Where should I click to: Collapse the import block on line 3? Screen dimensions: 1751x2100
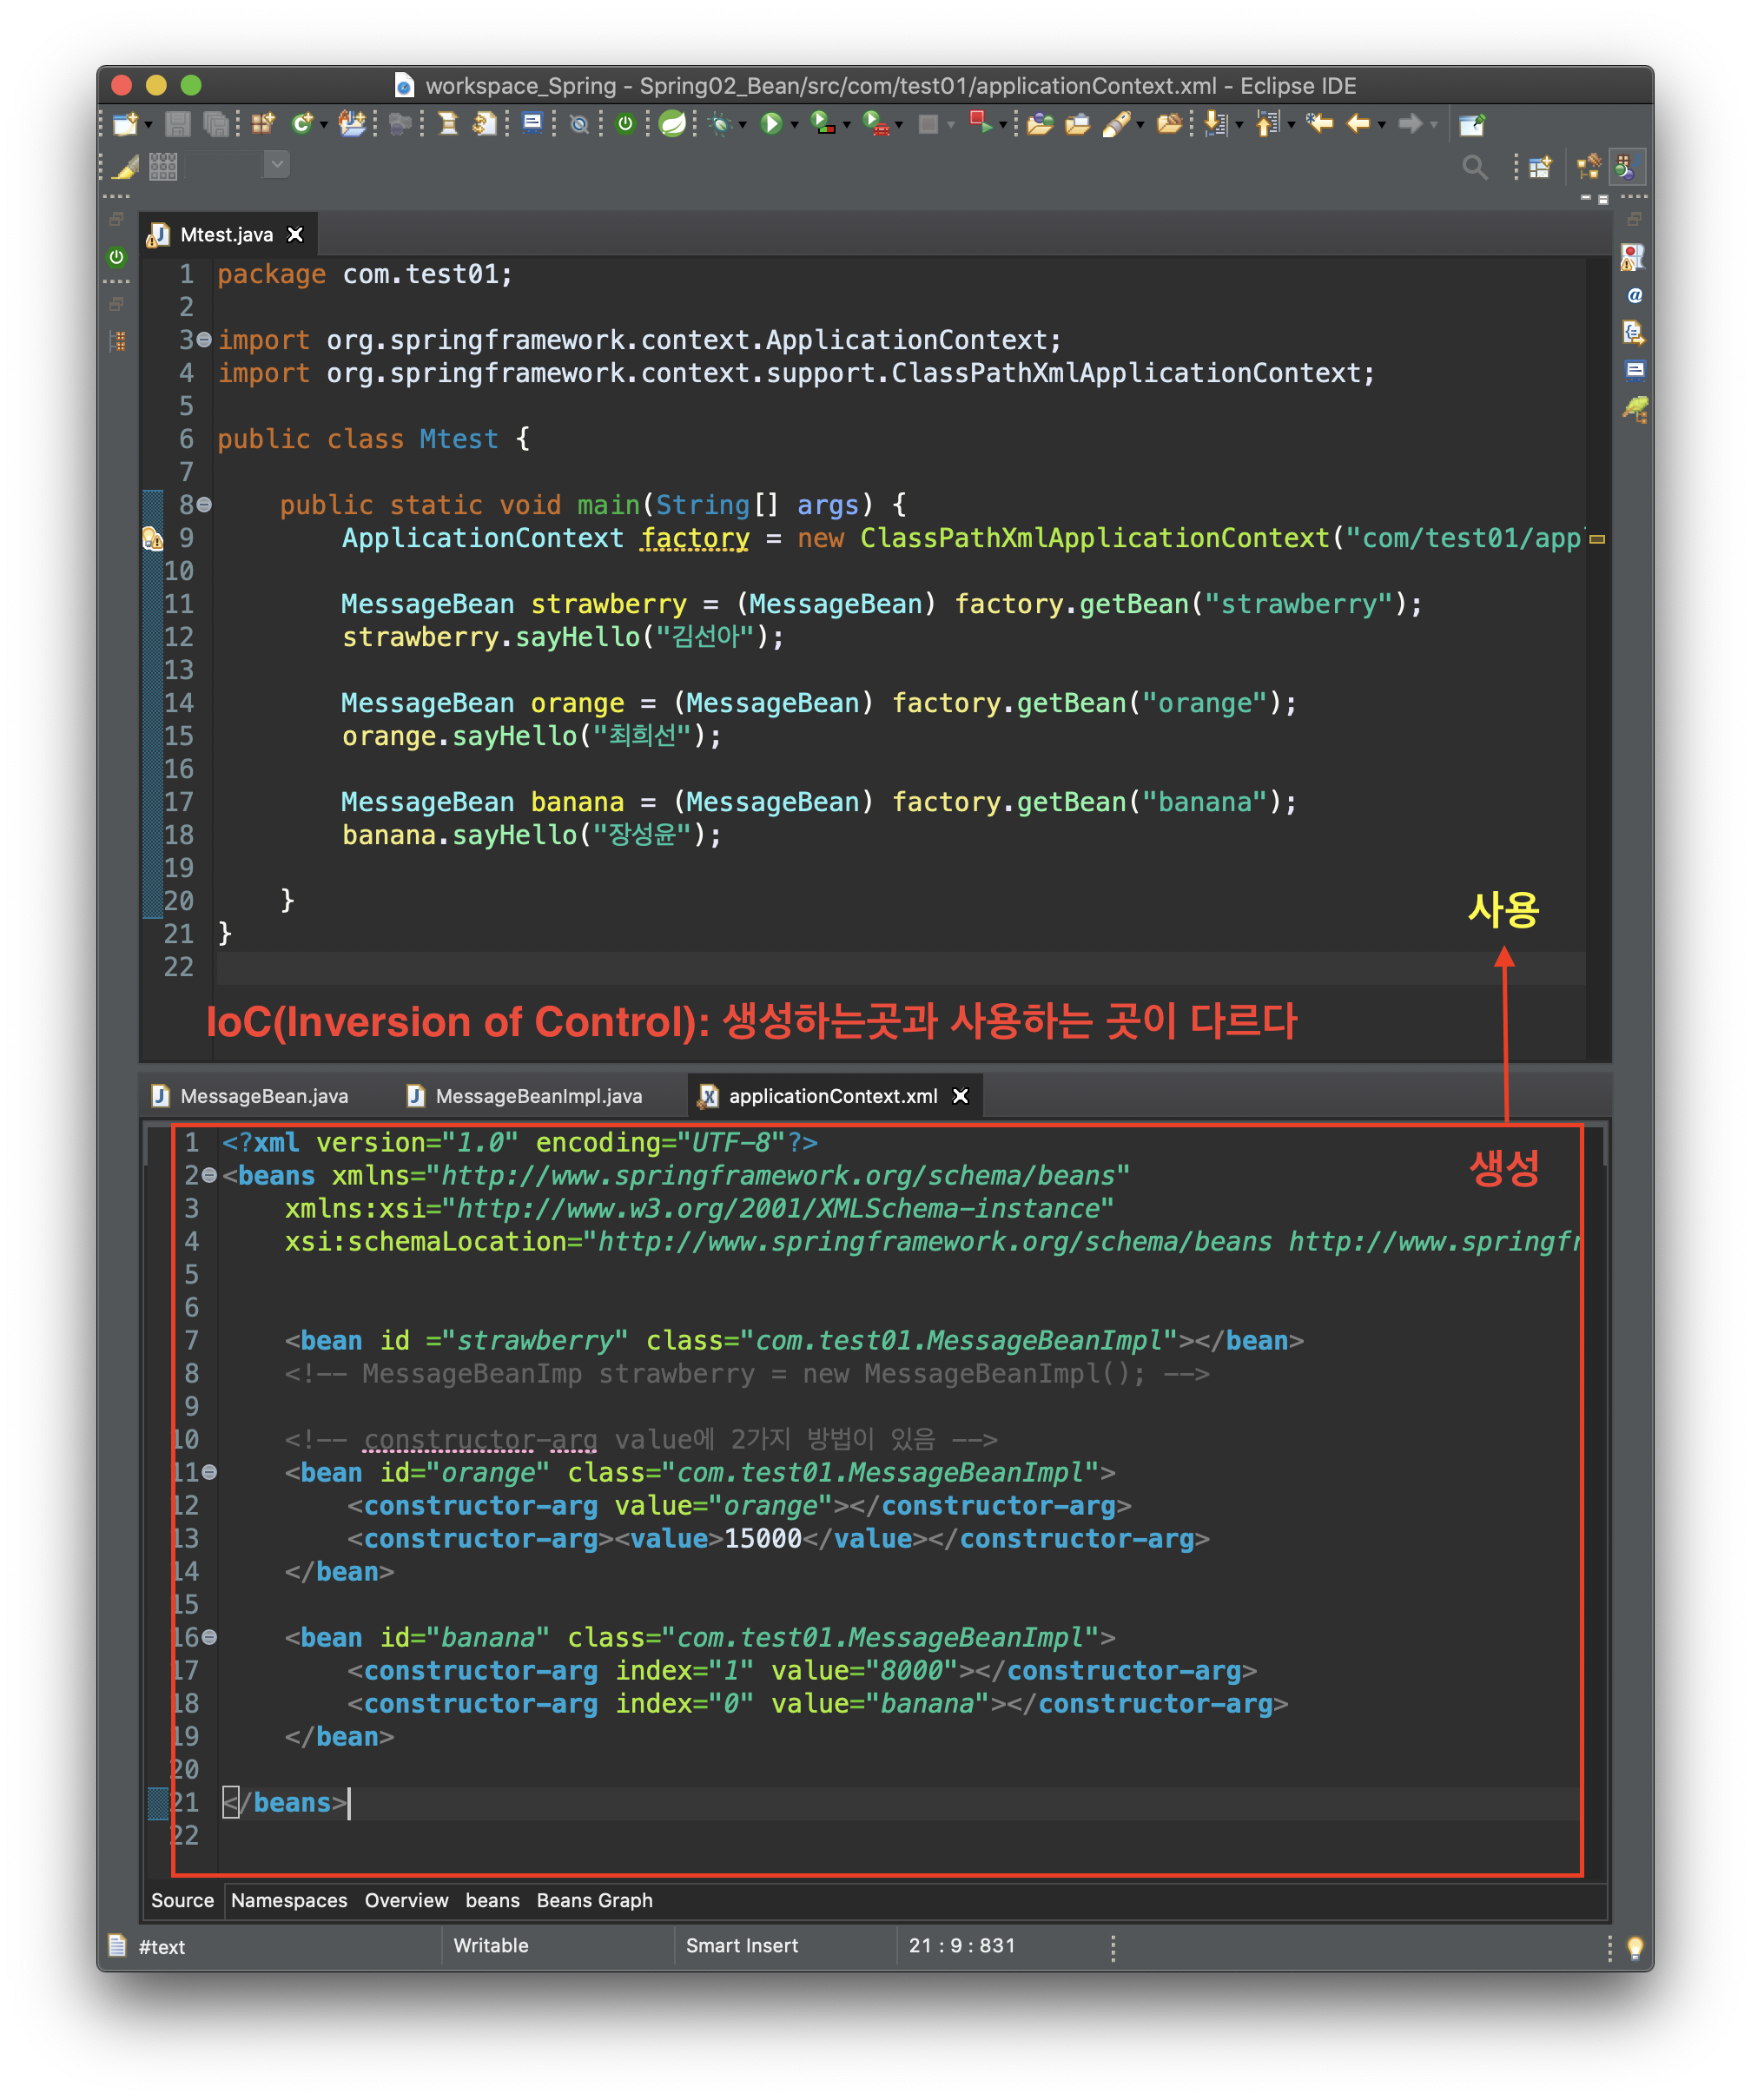pyautogui.click(x=204, y=340)
